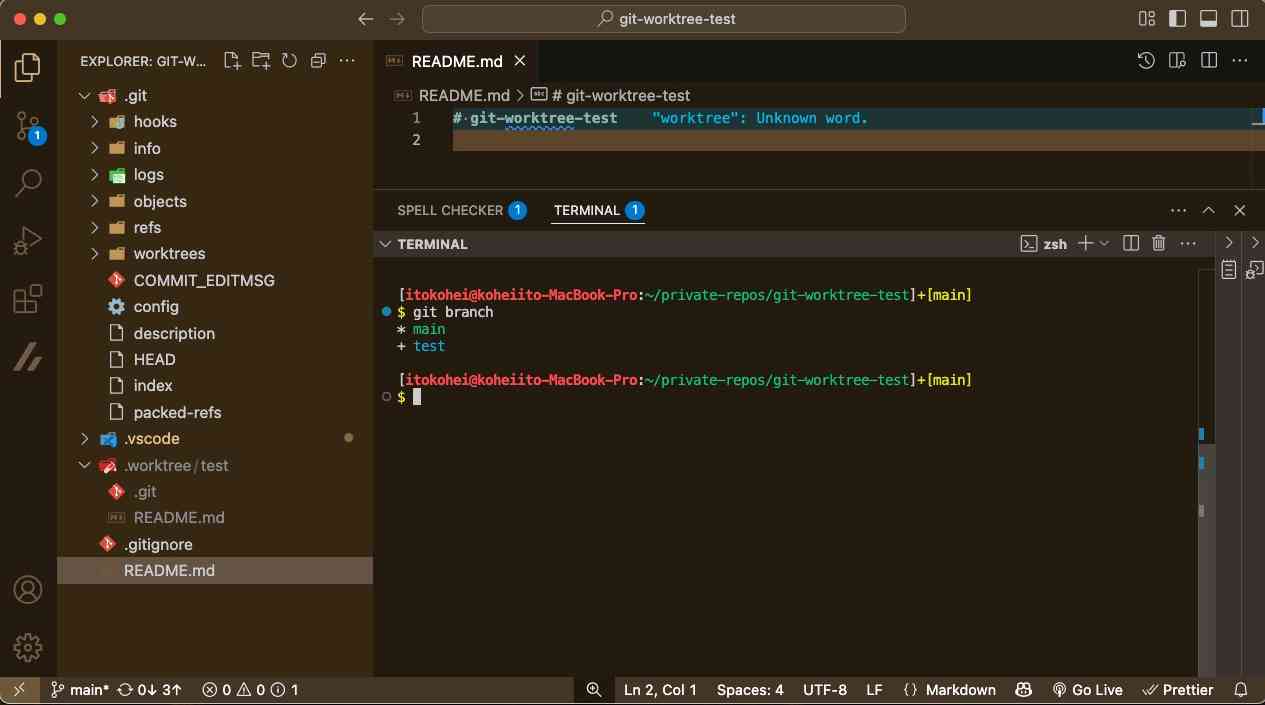Split the terminal pane
This screenshot has height=705, width=1265.
pyautogui.click(x=1131, y=243)
